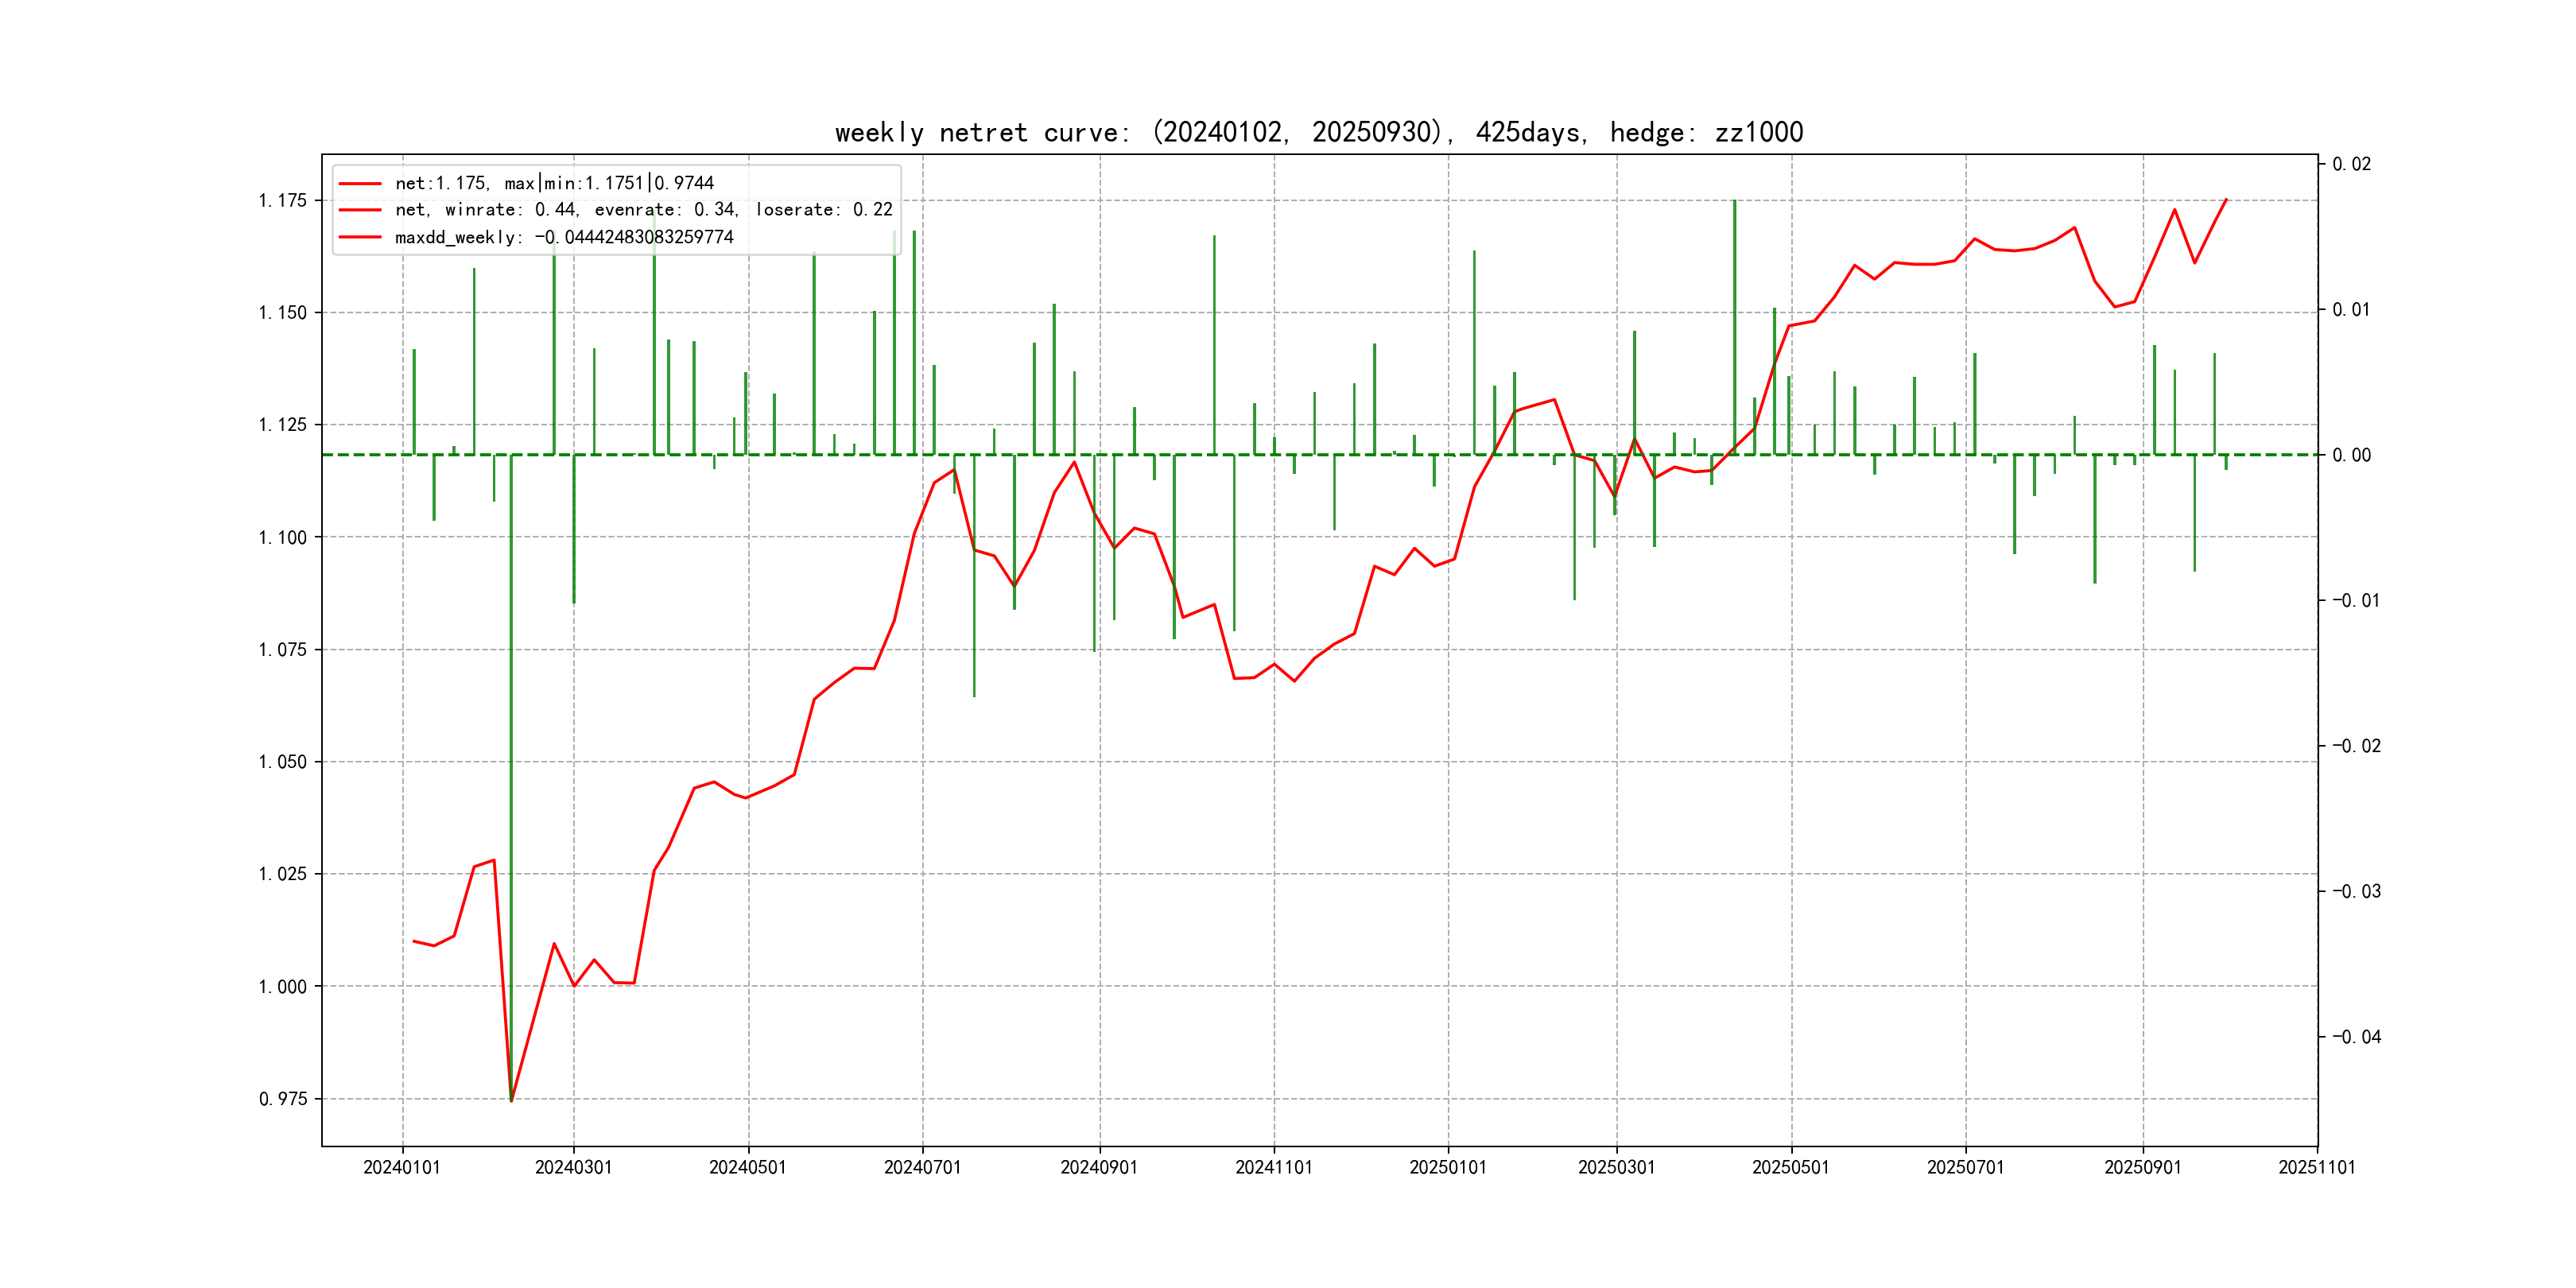Click x-axis label 20240101
The height and width of the screenshot is (1288, 2576).
[x=402, y=1168]
